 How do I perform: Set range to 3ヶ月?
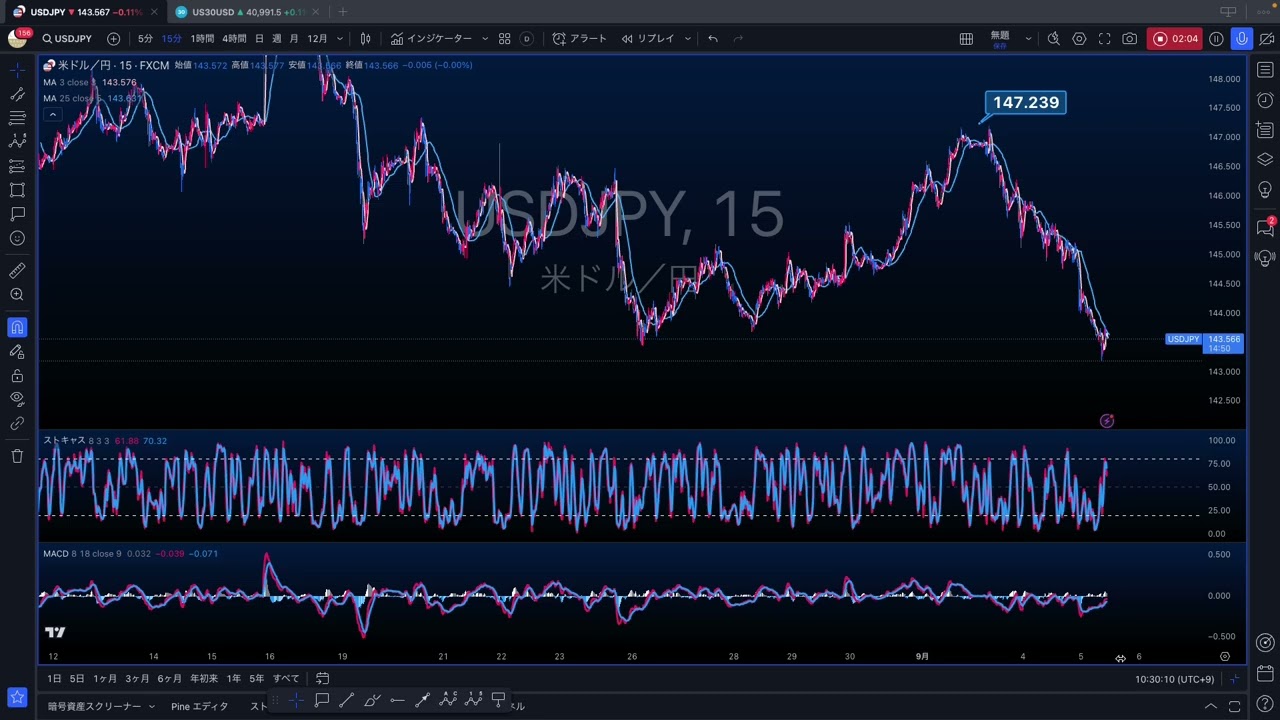[137, 679]
